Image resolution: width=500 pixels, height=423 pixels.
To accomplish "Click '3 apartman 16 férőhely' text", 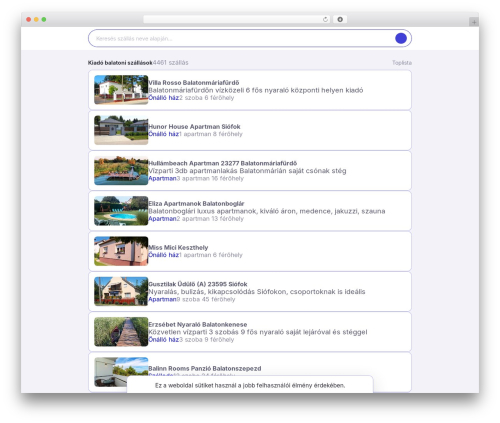I will [210, 178].
